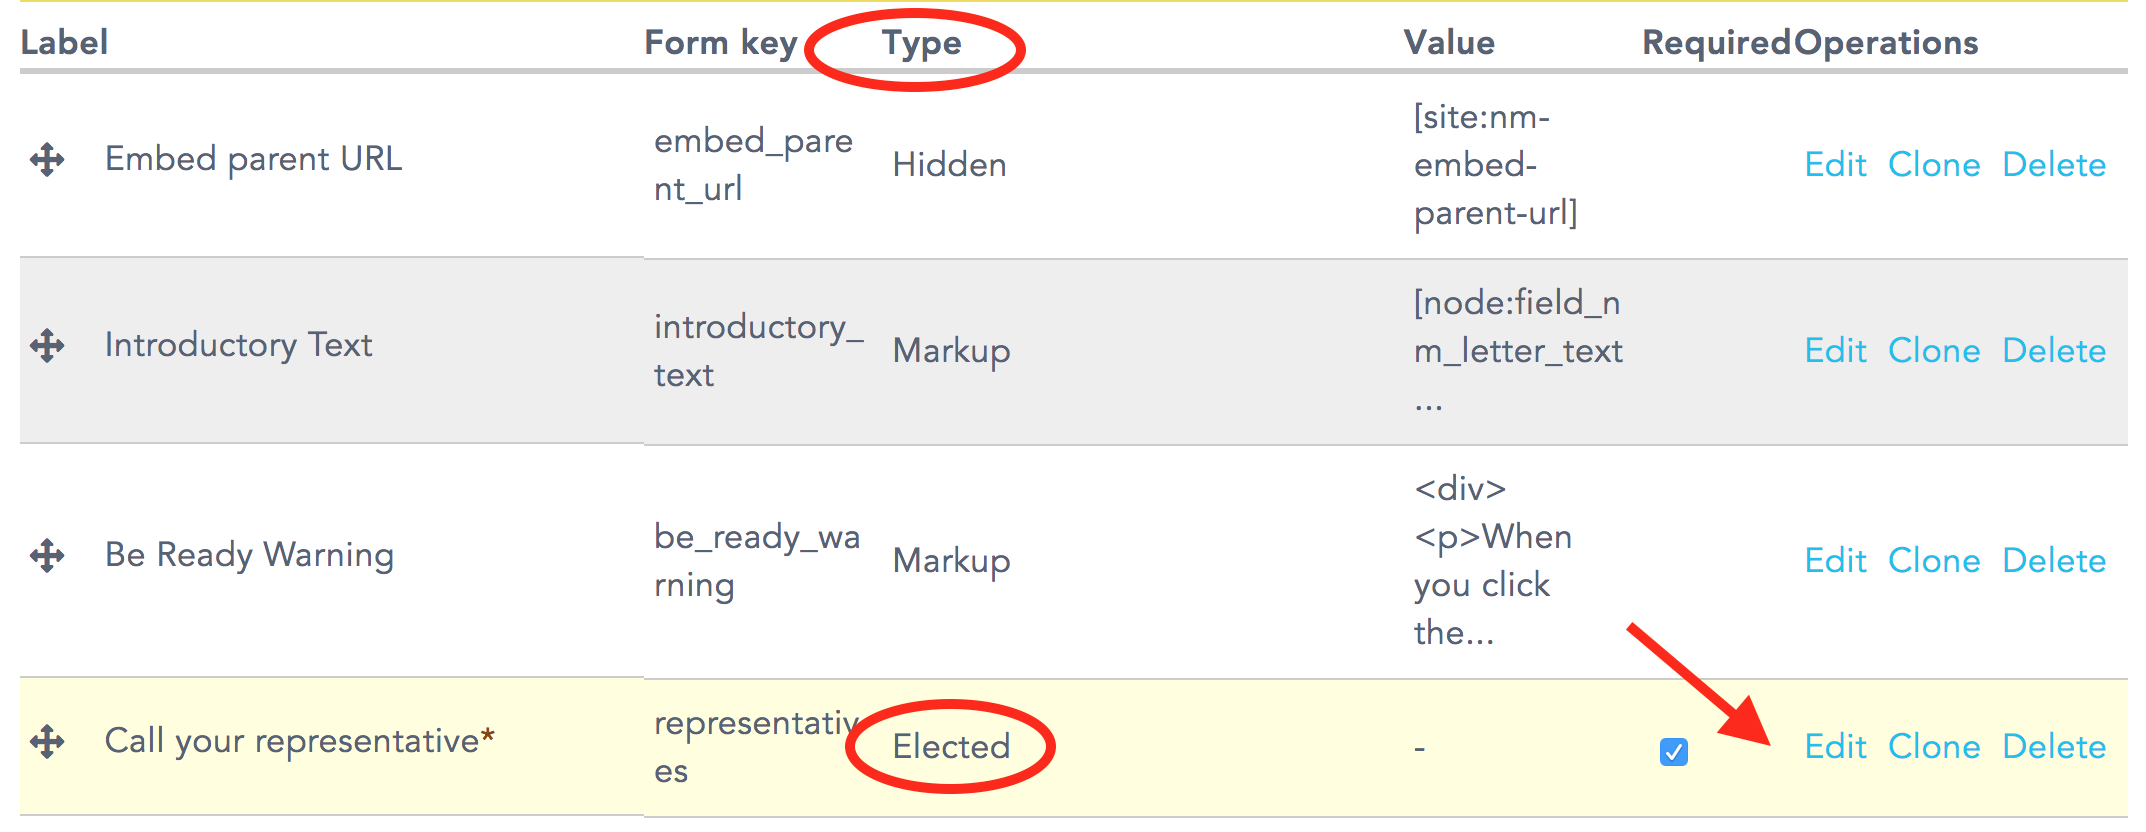Image resolution: width=2146 pixels, height=832 pixels.
Task: Clone the Be Ready Warning component
Action: coord(1934,561)
